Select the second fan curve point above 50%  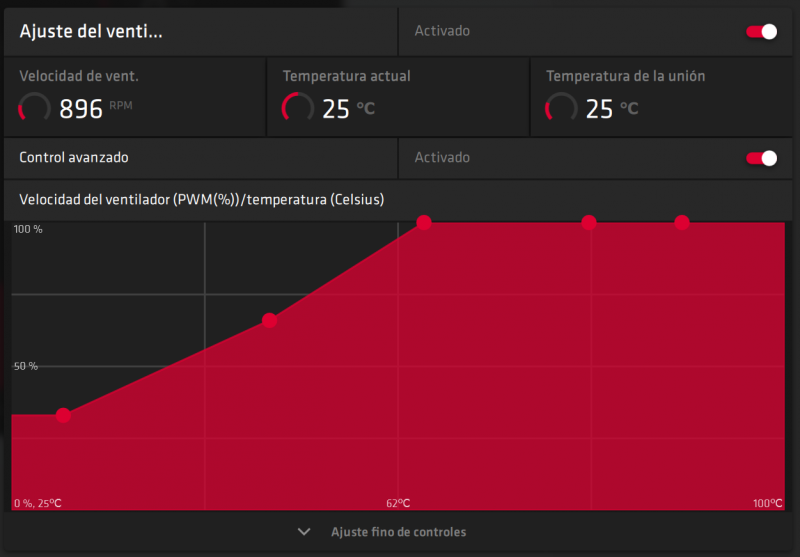tap(269, 320)
